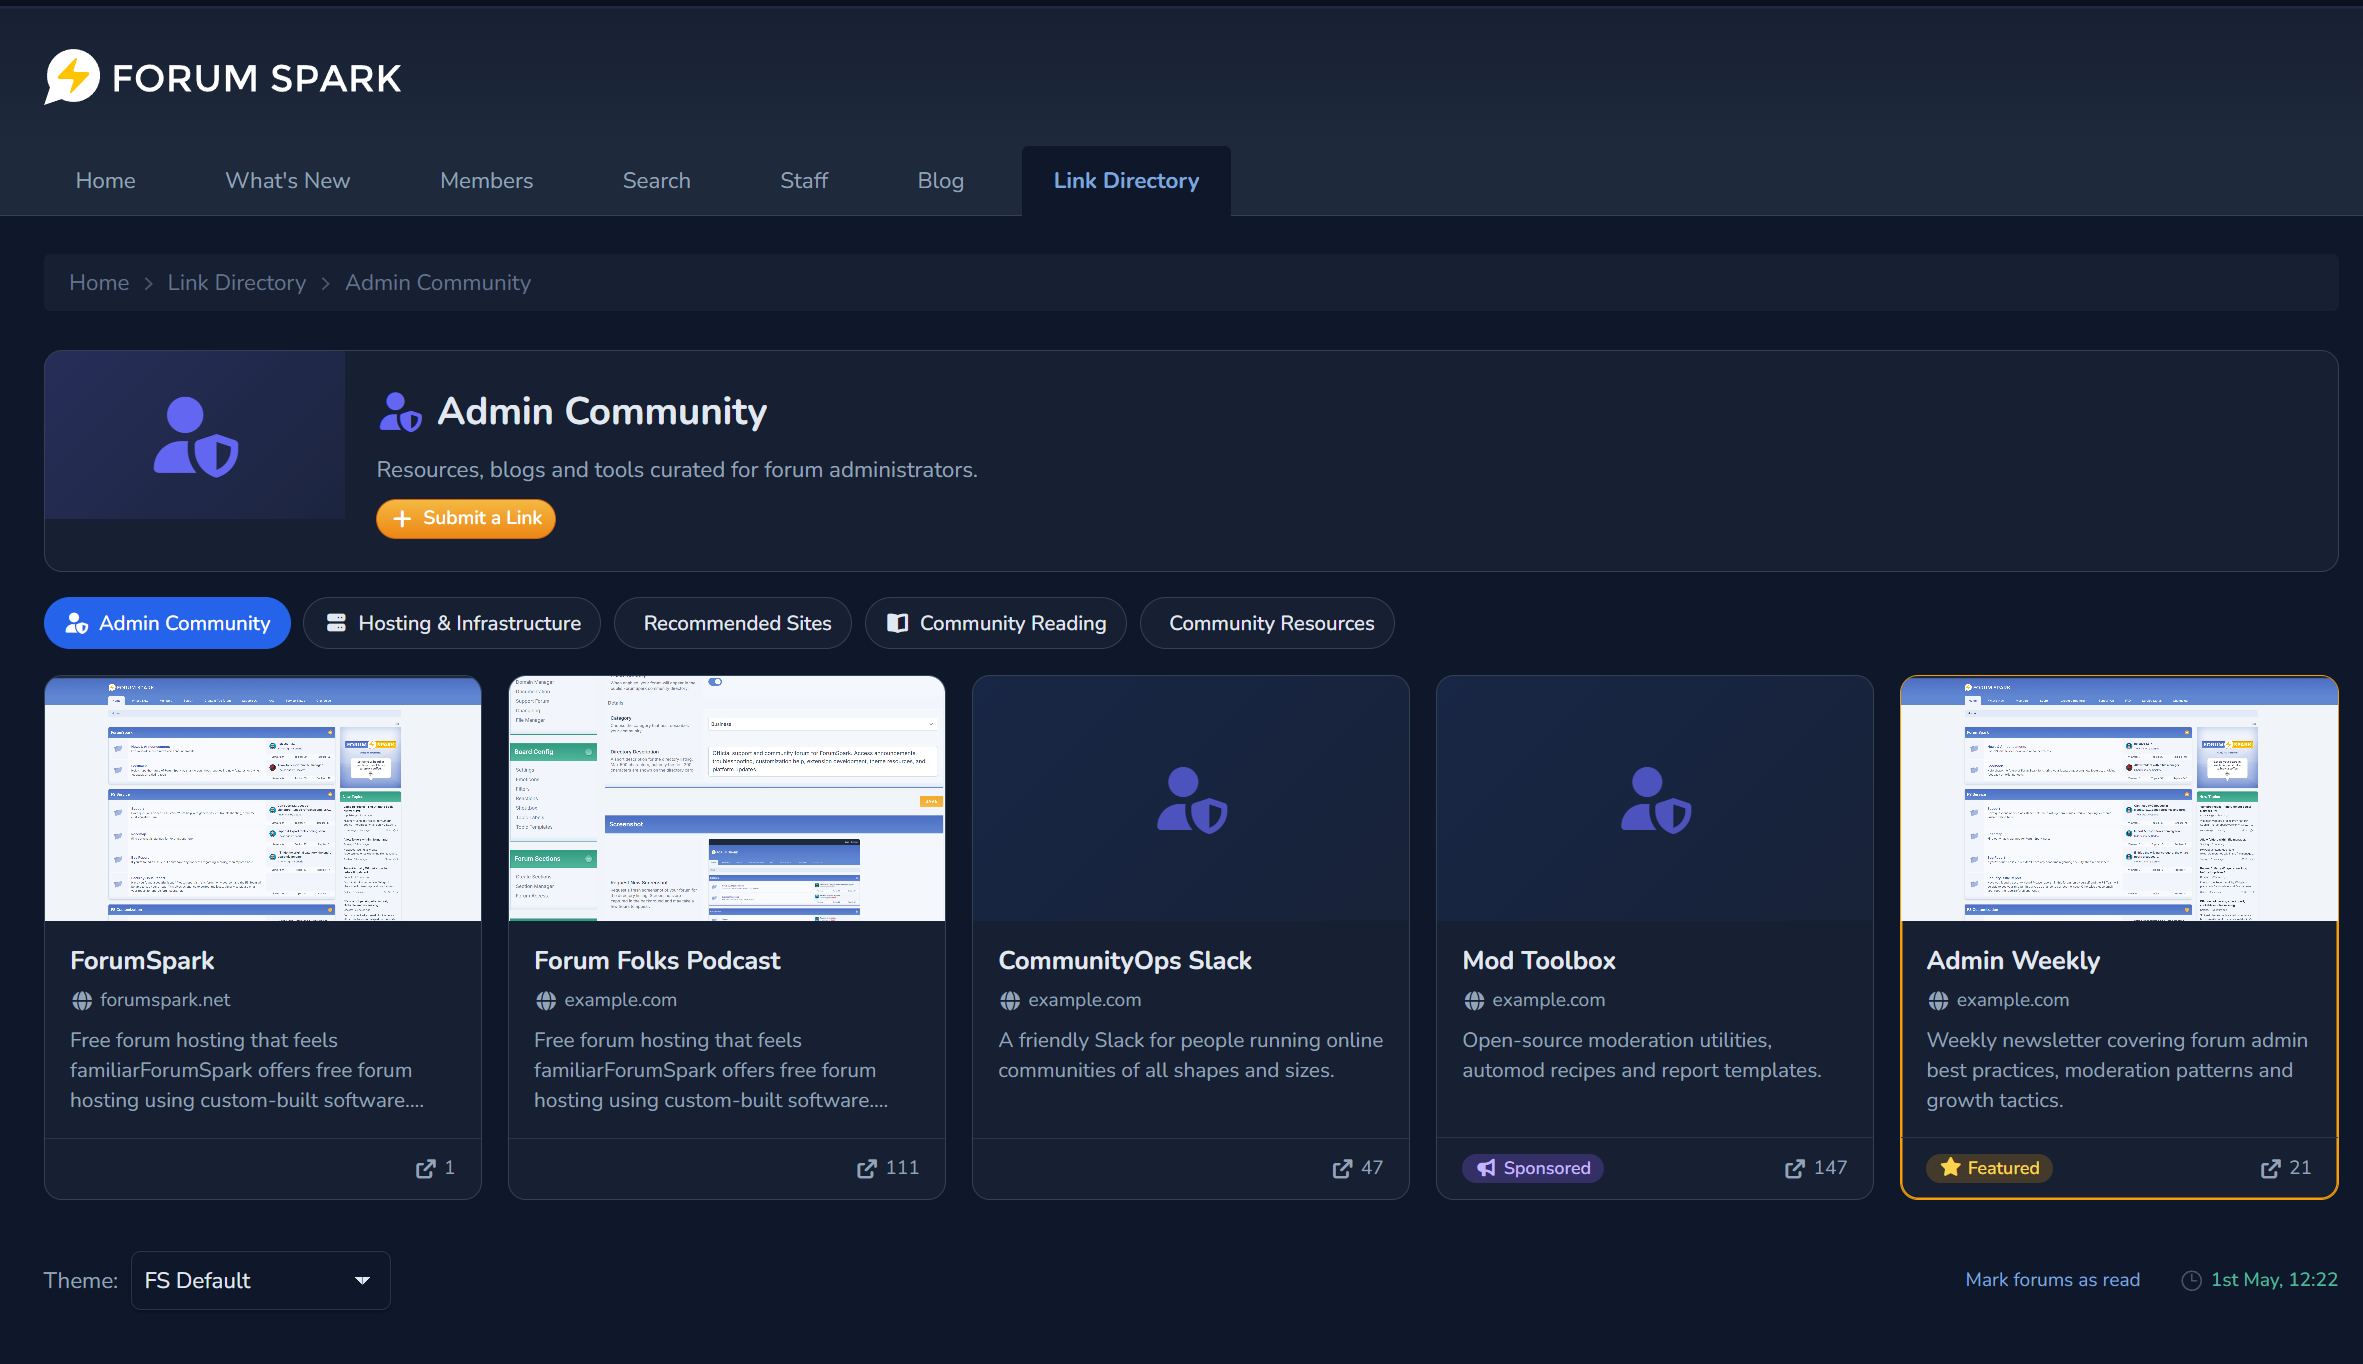Open the Staff tab
Image resolution: width=2363 pixels, height=1364 pixels.
coord(804,181)
